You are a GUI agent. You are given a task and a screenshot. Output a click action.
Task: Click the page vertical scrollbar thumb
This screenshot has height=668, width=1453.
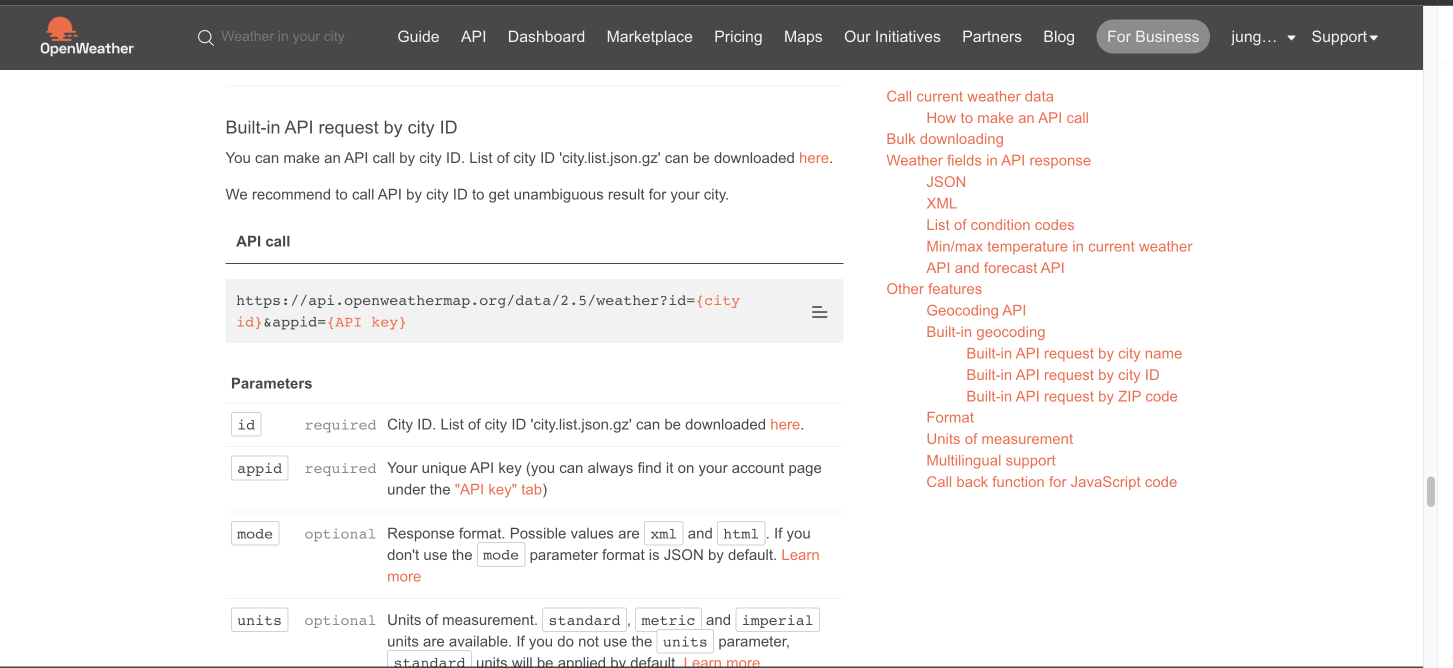pyautogui.click(x=1431, y=492)
